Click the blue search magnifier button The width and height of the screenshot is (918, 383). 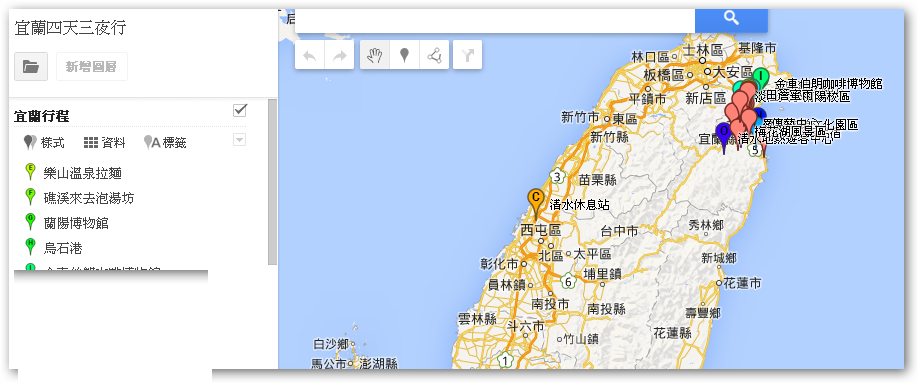(731, 19)
